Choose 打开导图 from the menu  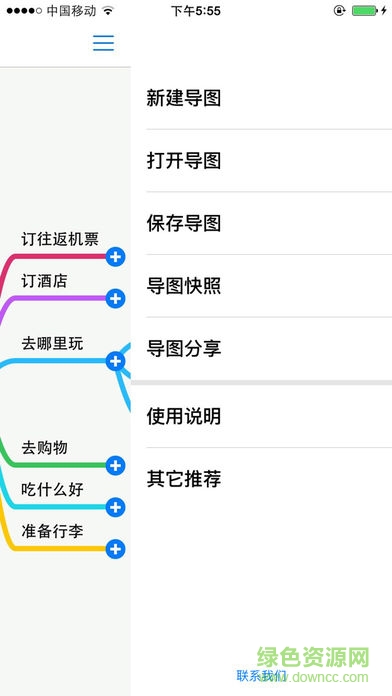[261, 161]
